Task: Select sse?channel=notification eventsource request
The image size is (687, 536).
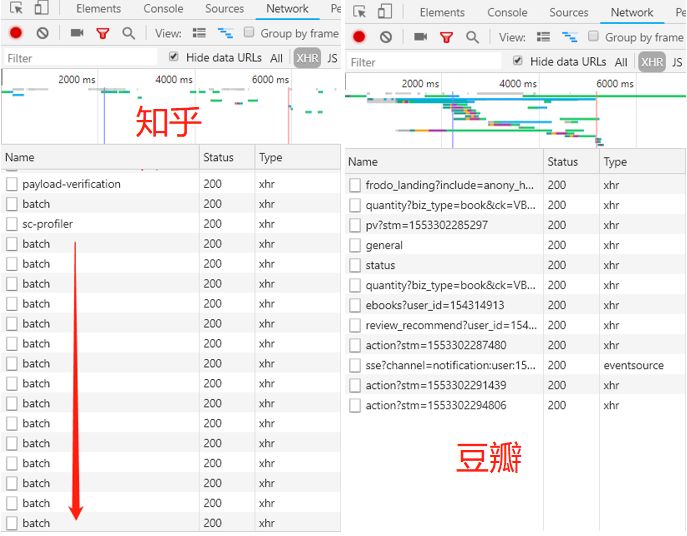Action: tap(515, 366)
